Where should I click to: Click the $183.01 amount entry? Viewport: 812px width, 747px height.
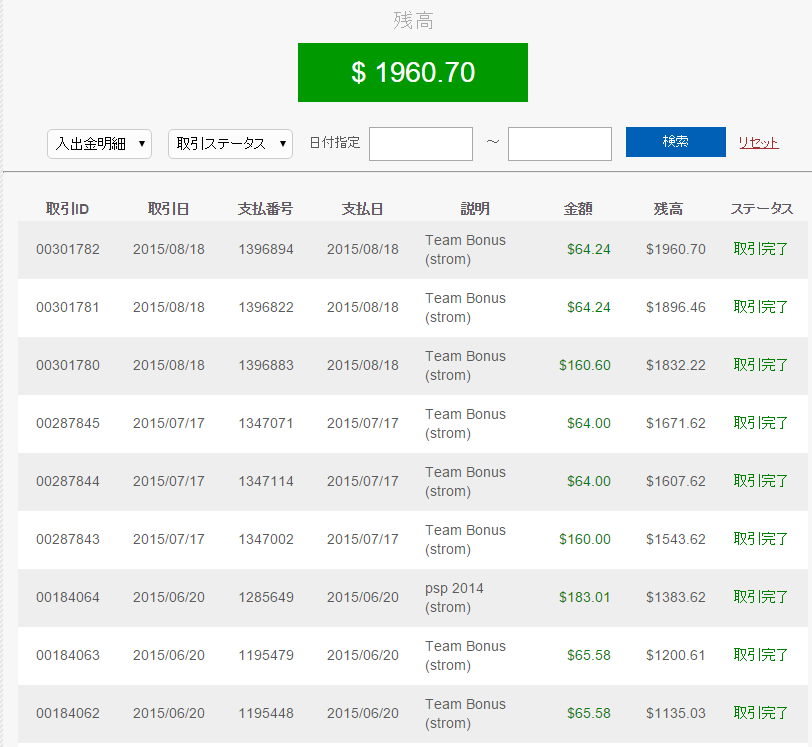(x=585, y=597)
